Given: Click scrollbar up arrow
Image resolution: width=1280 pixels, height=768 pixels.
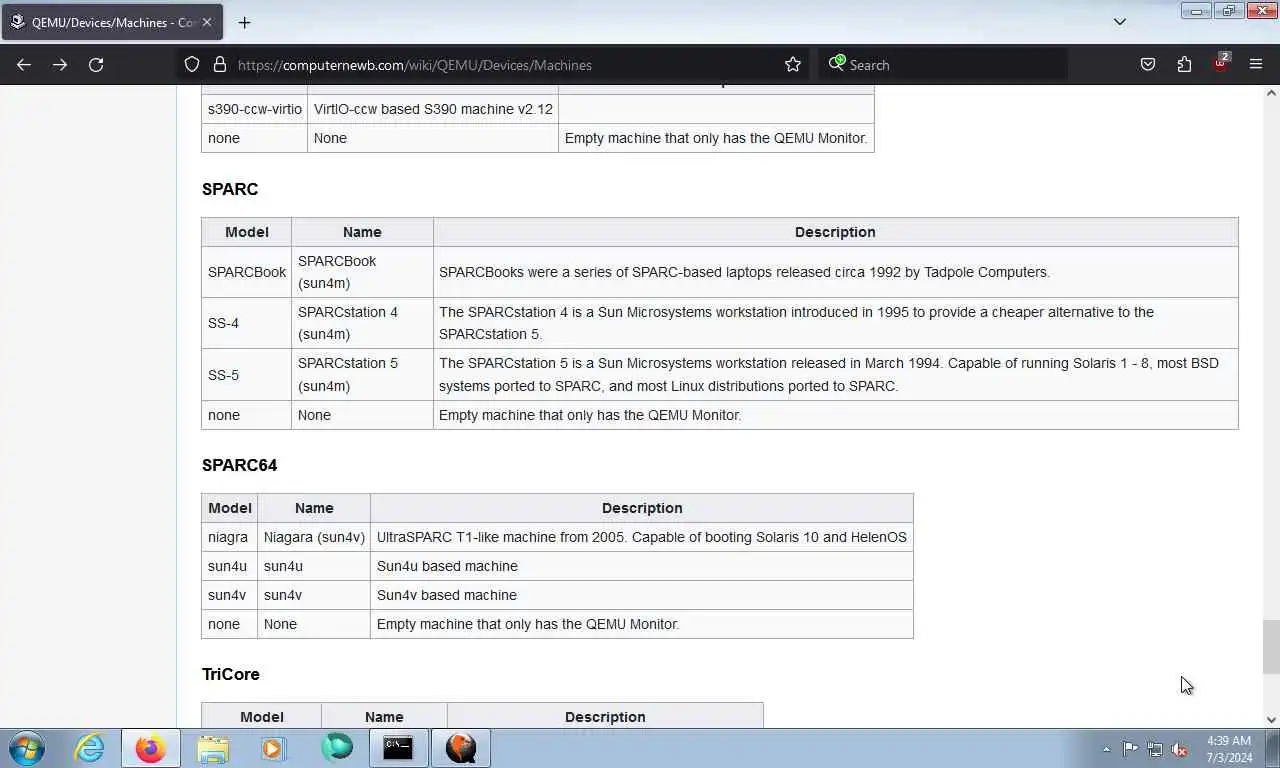Looking at the screenshot, I should tap(1271, 93).
